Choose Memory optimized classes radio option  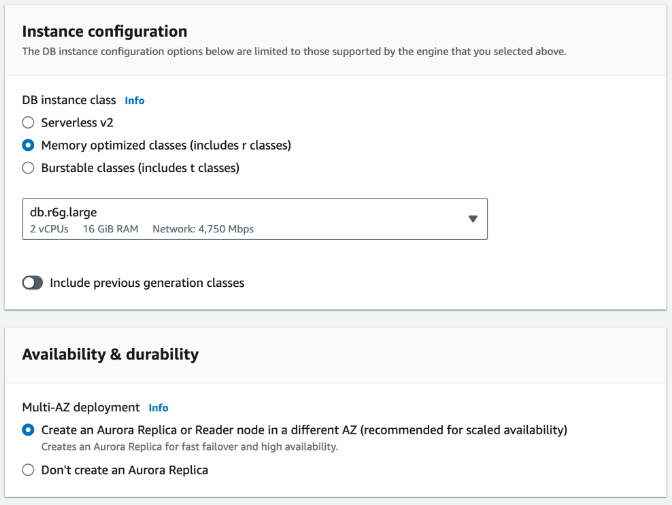(28, 146)
